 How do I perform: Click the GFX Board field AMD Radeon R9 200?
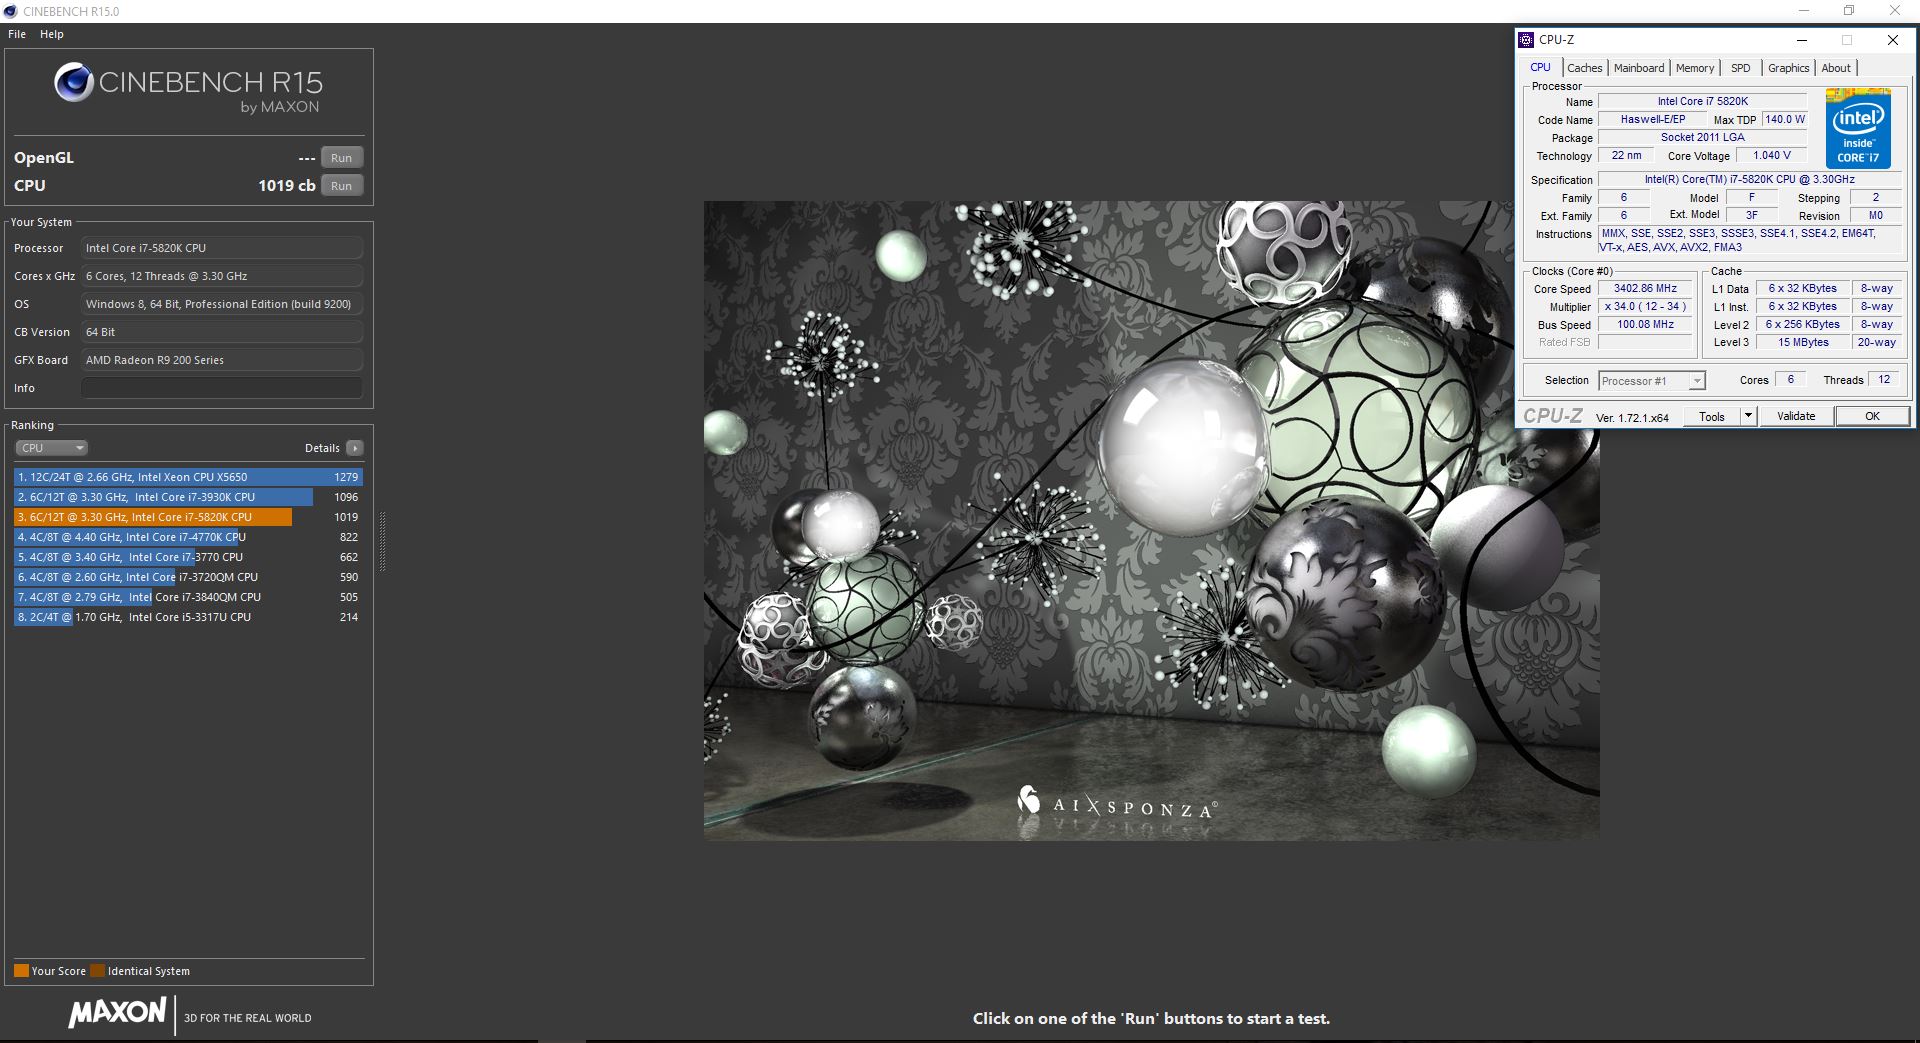point(222,360)
